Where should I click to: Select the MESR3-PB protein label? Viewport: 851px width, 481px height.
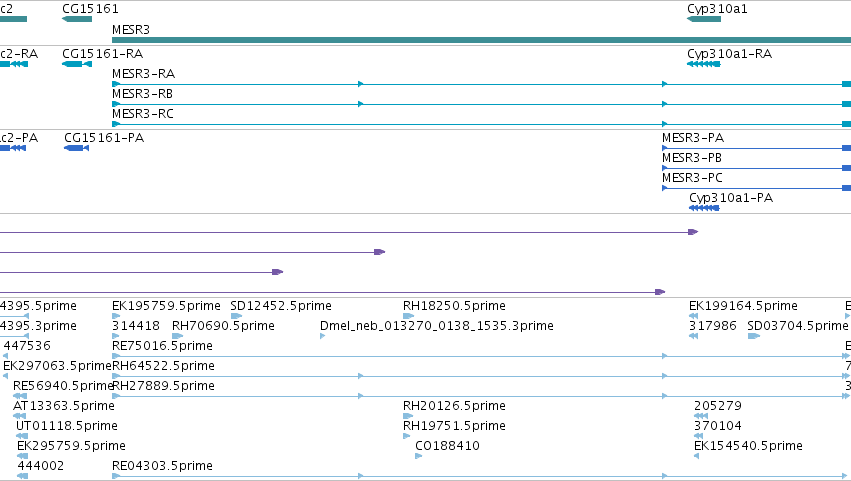click(692, 158)
